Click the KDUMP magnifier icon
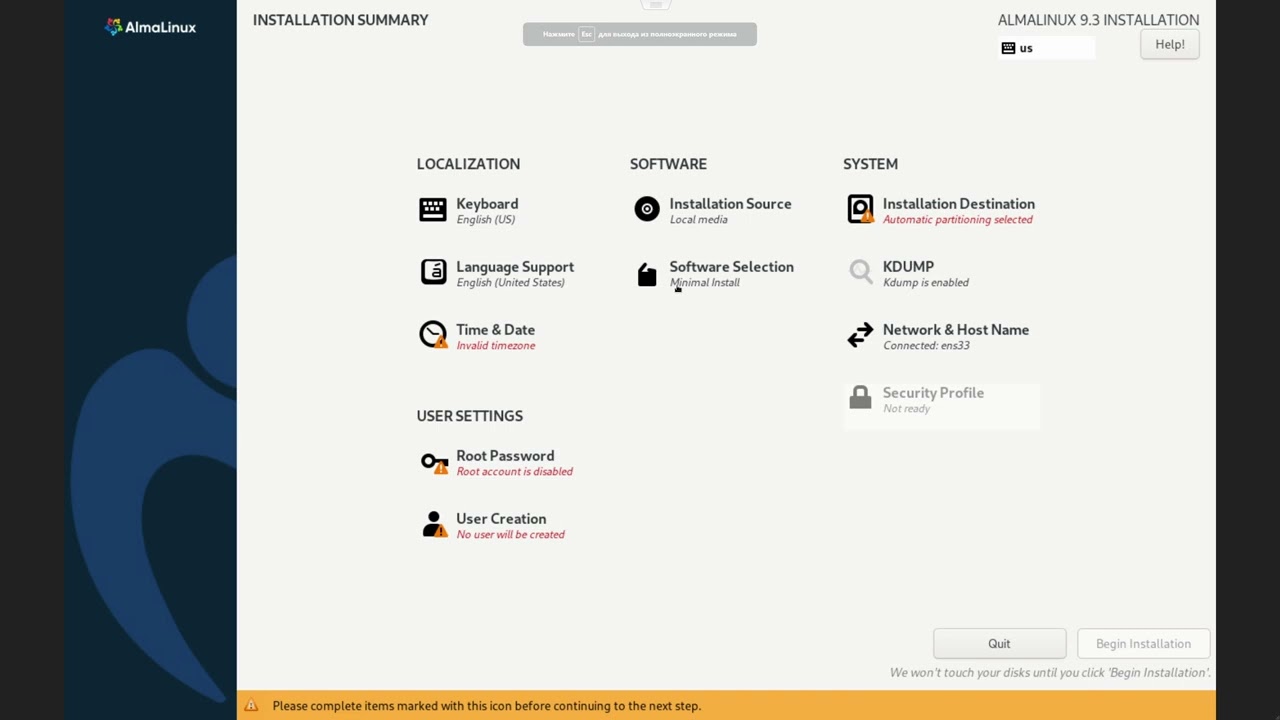1280x720 pixels. pyautogui.click(x=860, y=272)
